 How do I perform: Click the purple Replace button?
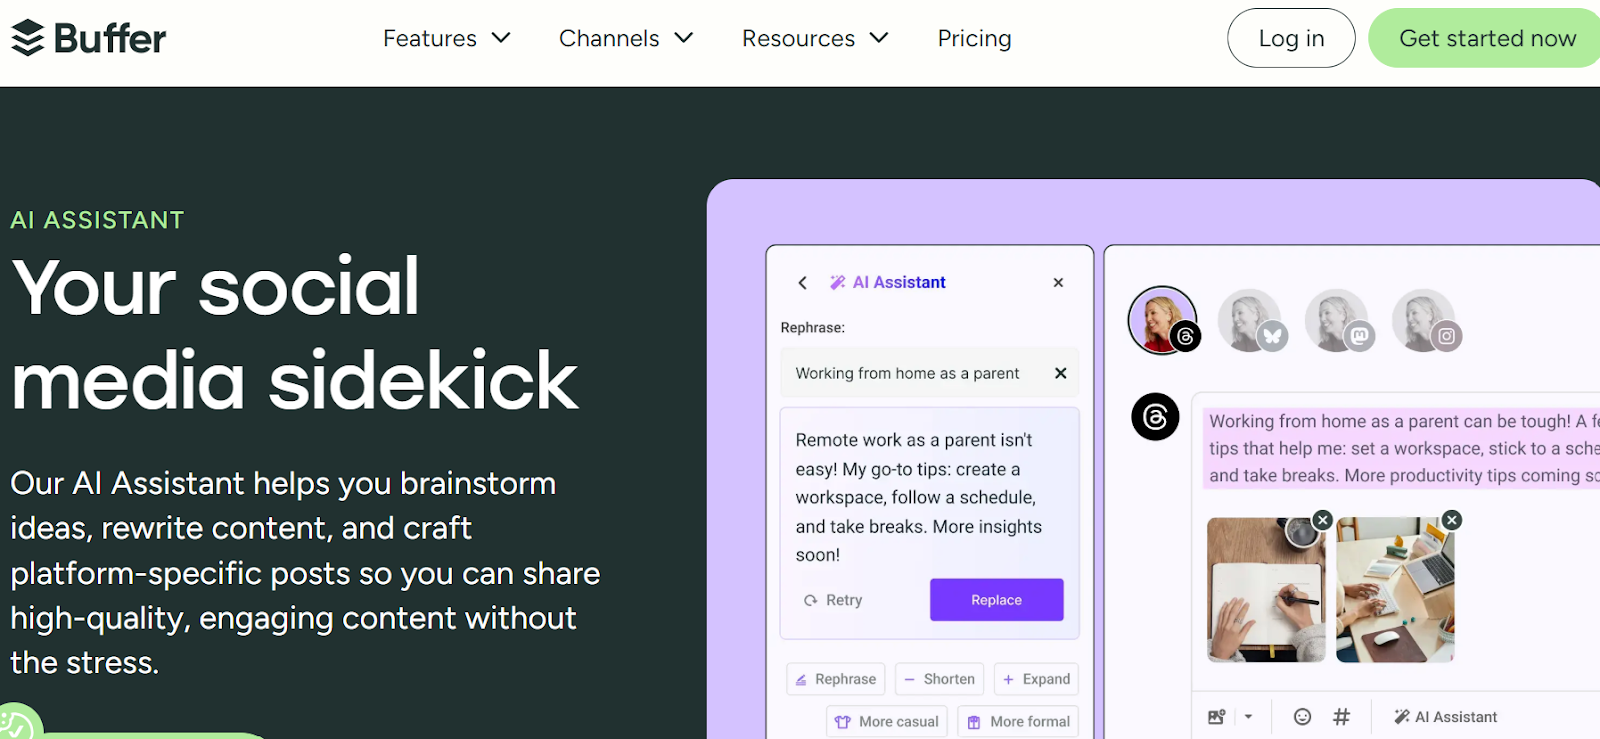(996, 600)
